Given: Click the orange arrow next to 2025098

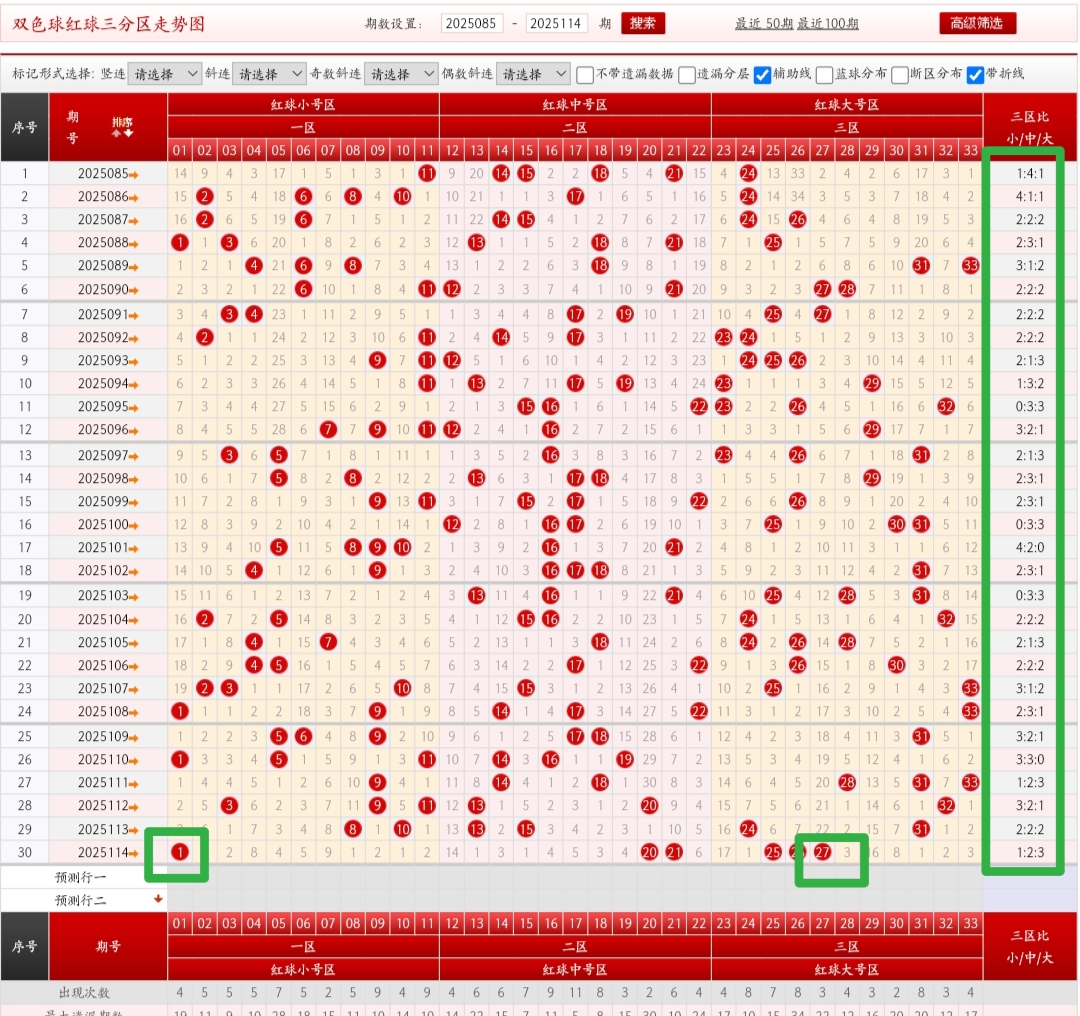Looking at the screenshot, I should pos(134,479).
